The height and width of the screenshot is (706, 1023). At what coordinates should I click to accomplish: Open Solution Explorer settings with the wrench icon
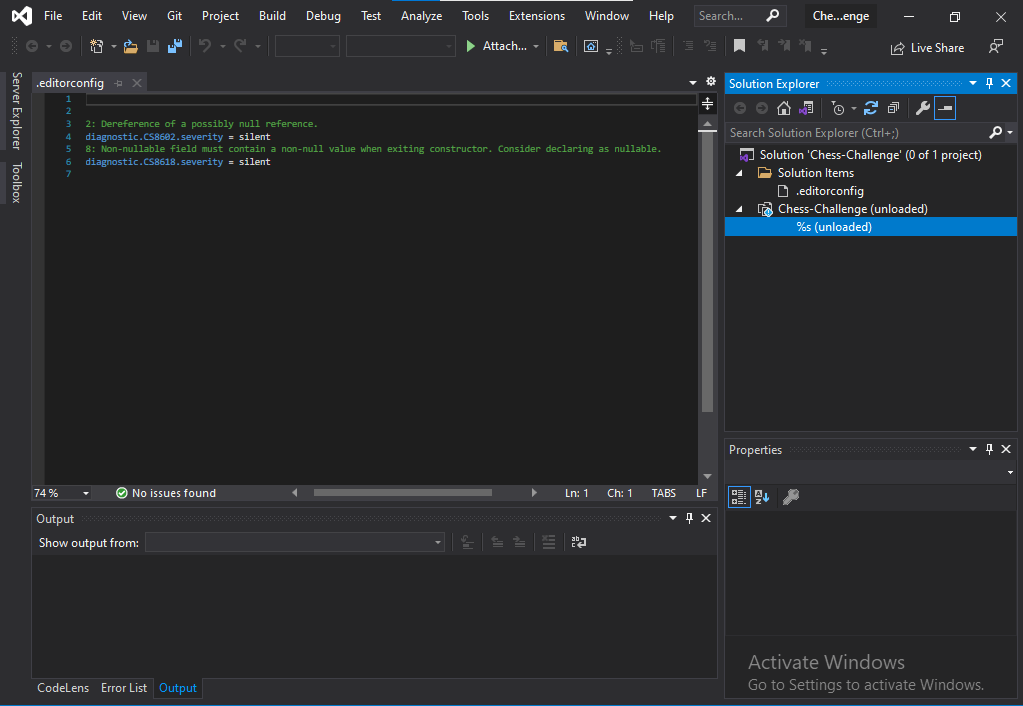pos(922,108)
